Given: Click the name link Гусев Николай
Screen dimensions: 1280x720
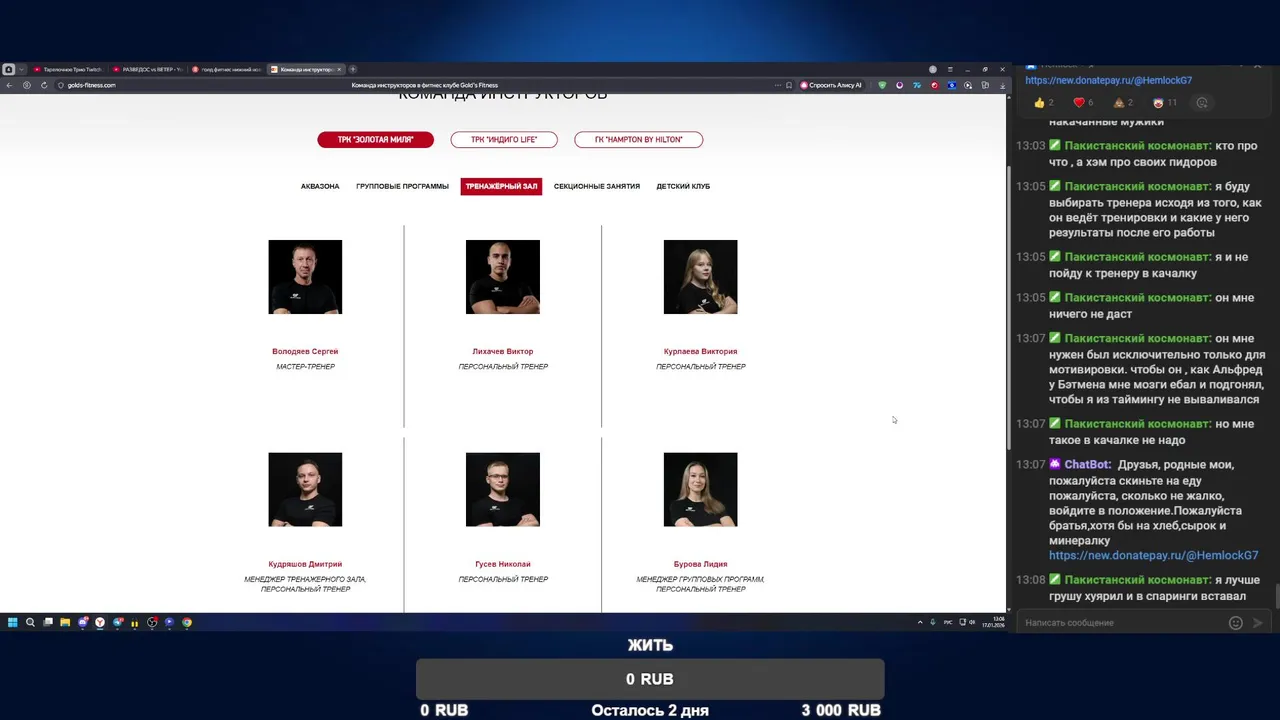Looking at the screenshot, I should (x=503, y=564).
